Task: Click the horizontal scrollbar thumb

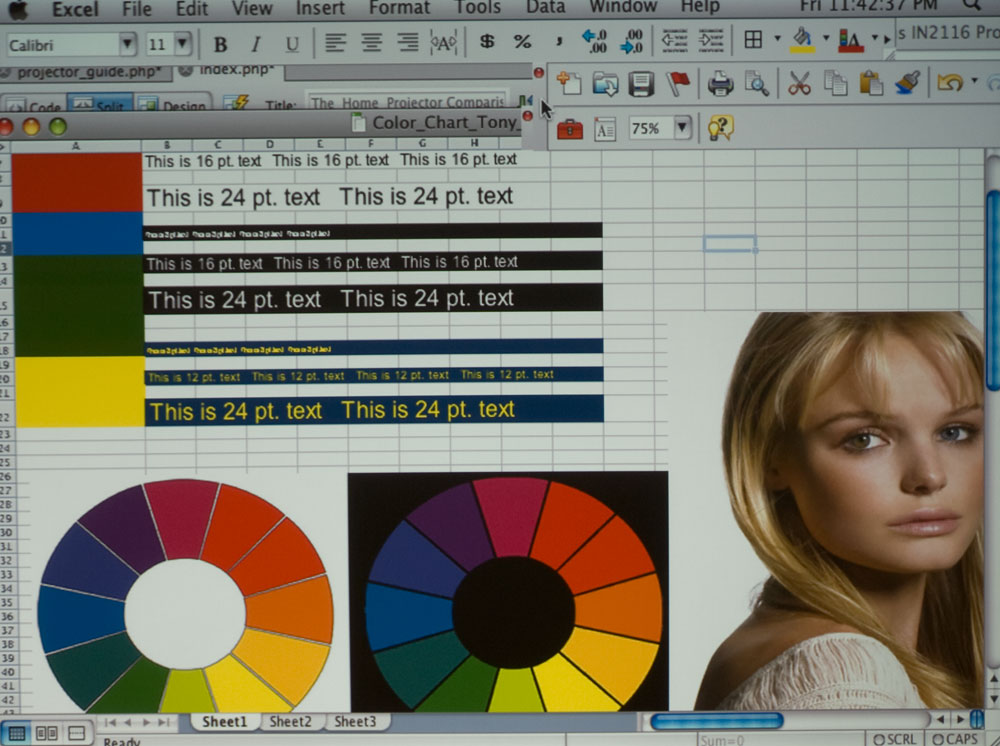Action: click(x=716, y=720)
